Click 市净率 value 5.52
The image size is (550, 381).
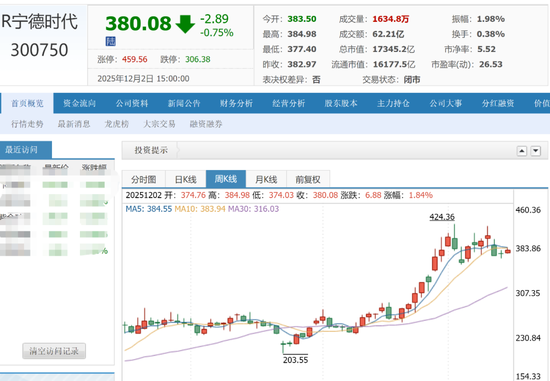pyautogui.click(x=487, y=49)
